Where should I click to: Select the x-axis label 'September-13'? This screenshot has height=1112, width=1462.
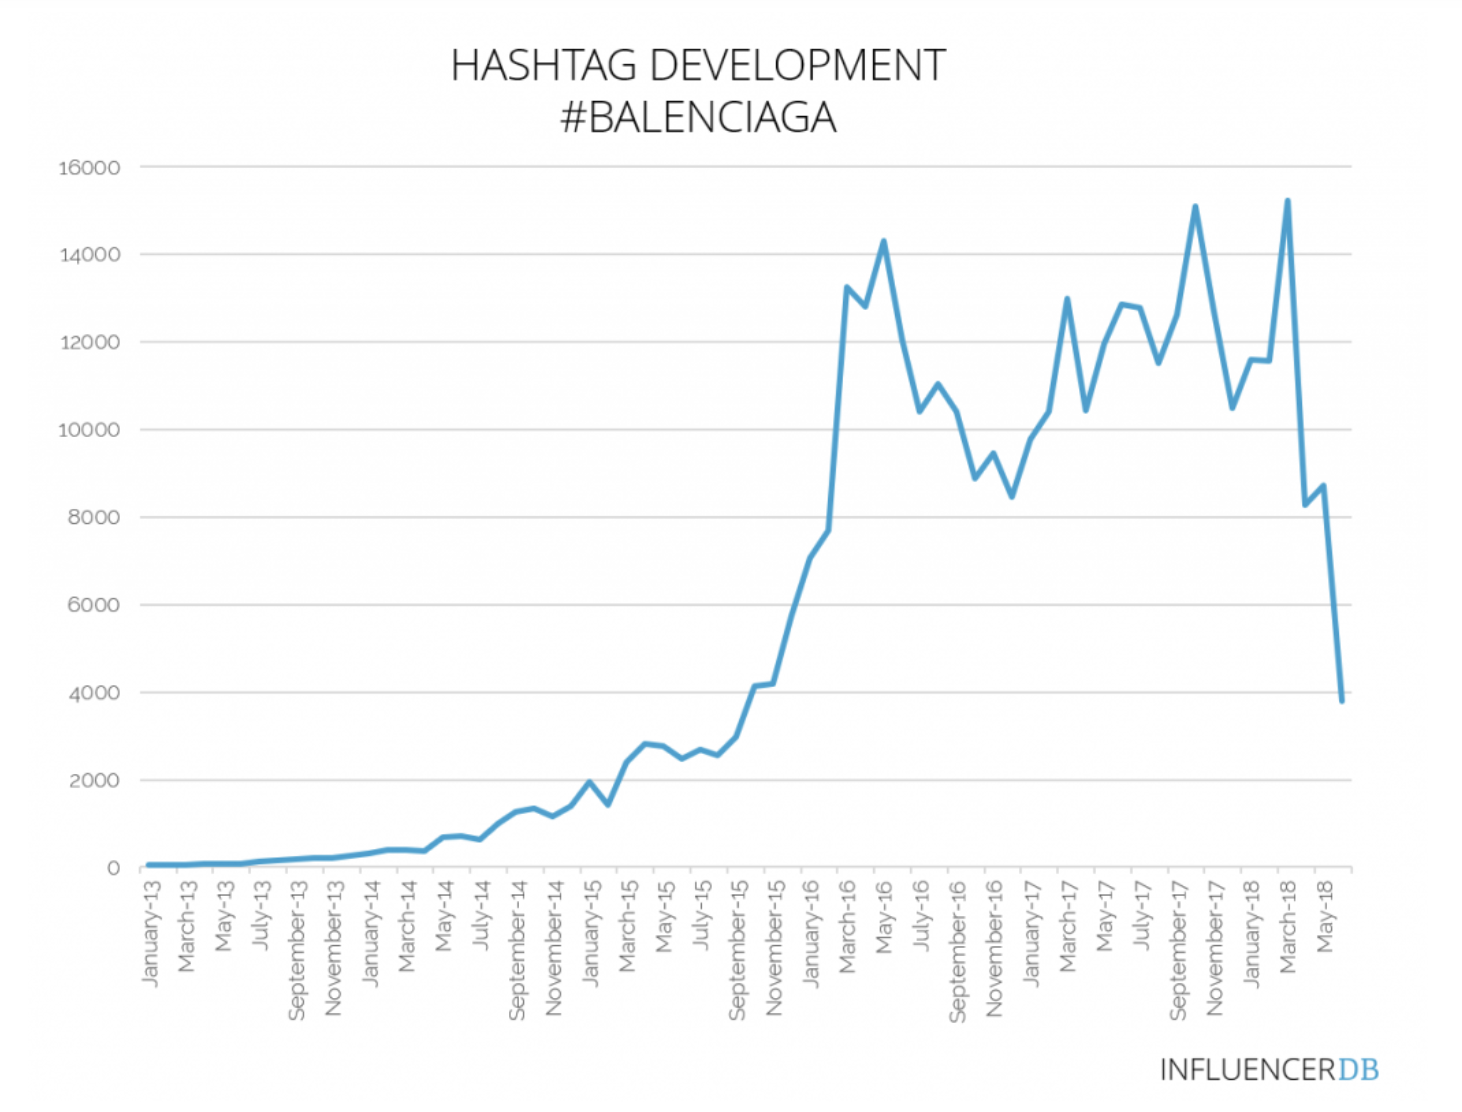point(297,950)
